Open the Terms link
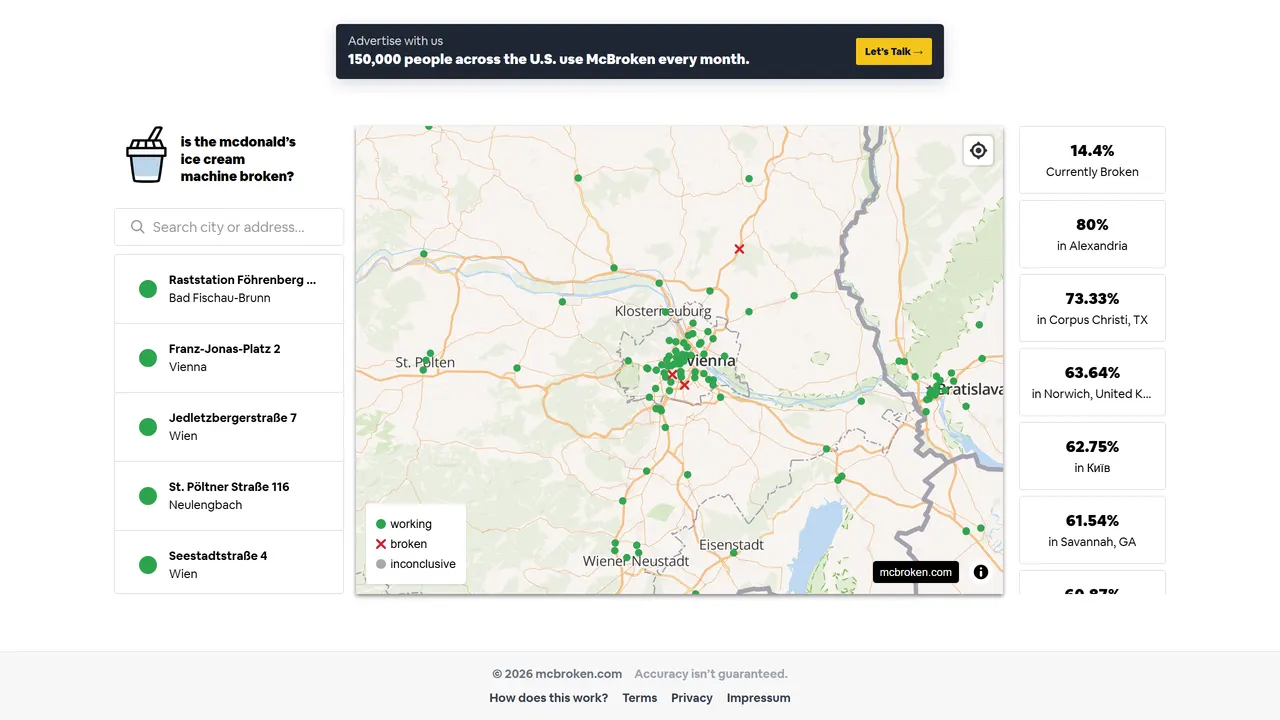The width and height of the screenshot is (1280, 720). (640, 698)
